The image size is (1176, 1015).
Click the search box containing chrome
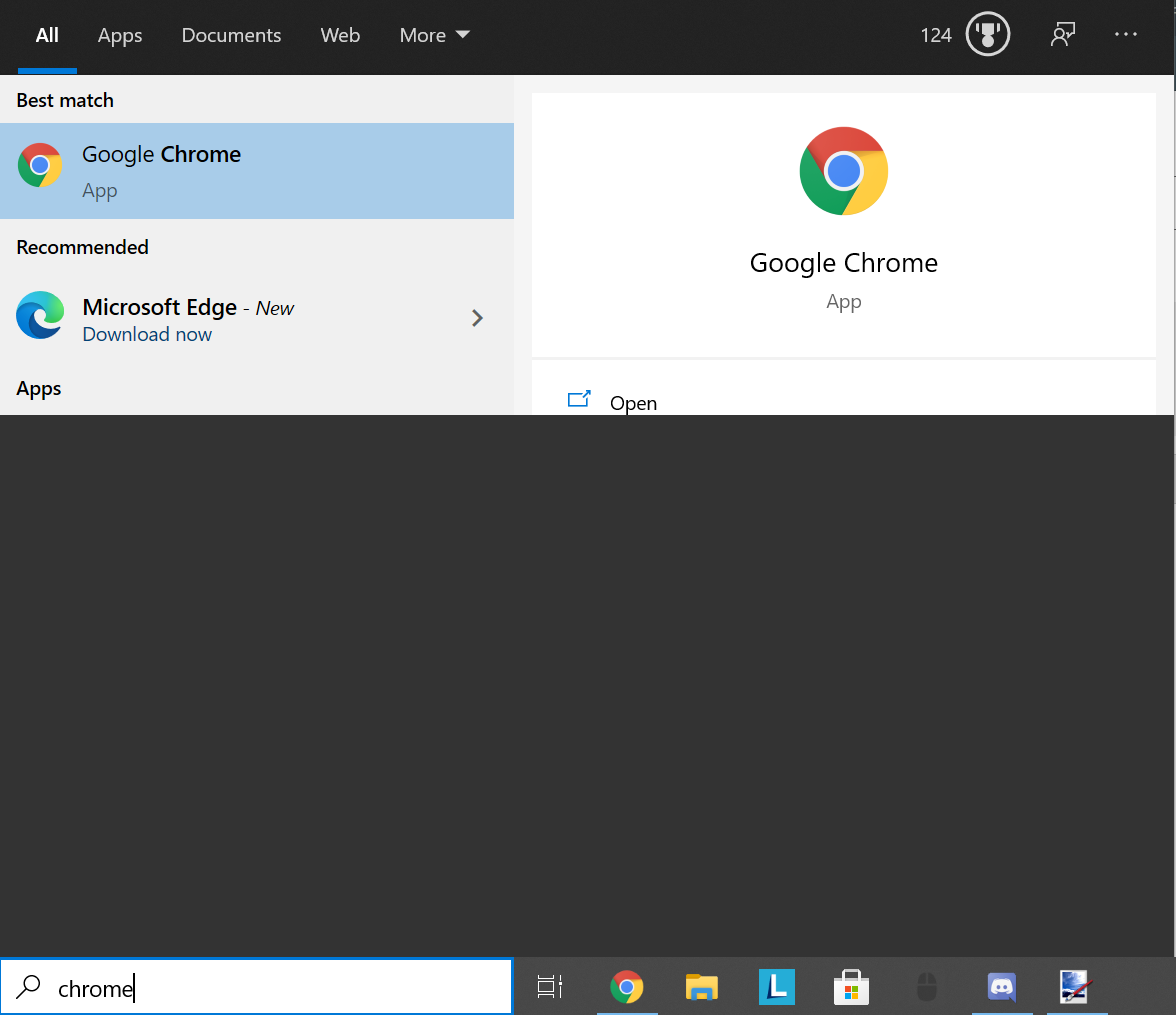click(x=256, y=987)
